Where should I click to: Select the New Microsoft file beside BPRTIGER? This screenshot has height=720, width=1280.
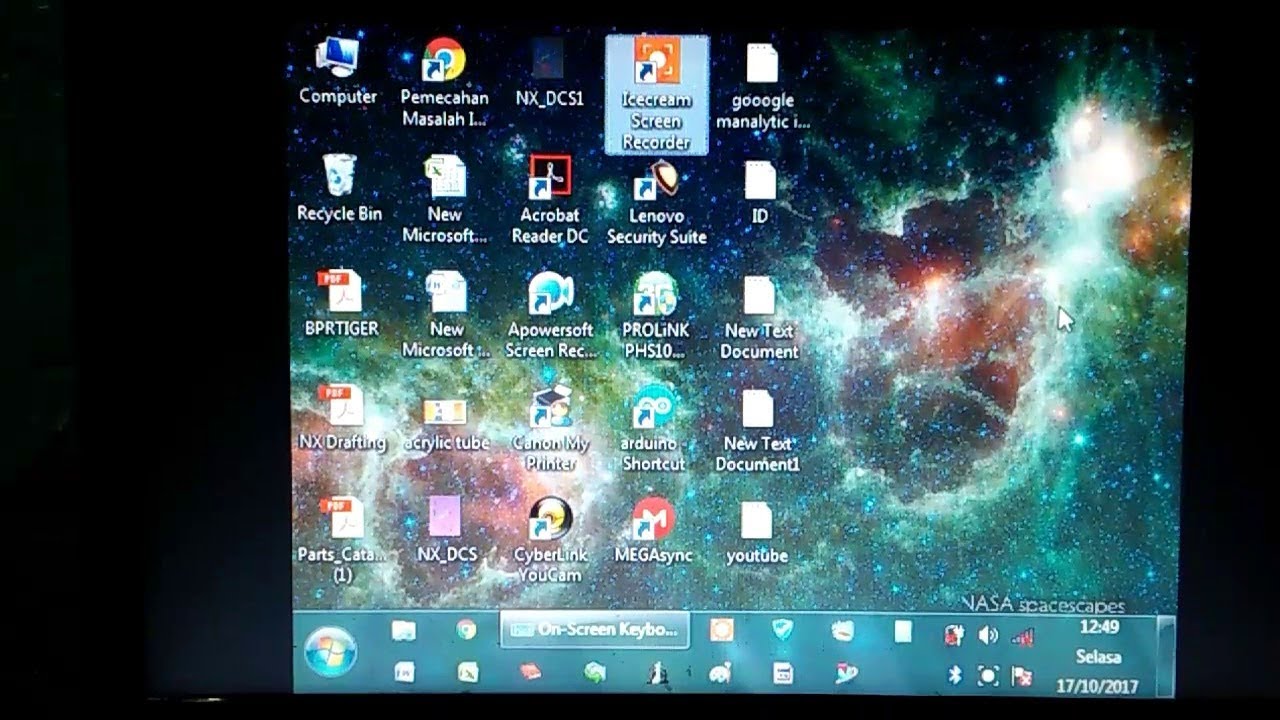tap(446, 314)
